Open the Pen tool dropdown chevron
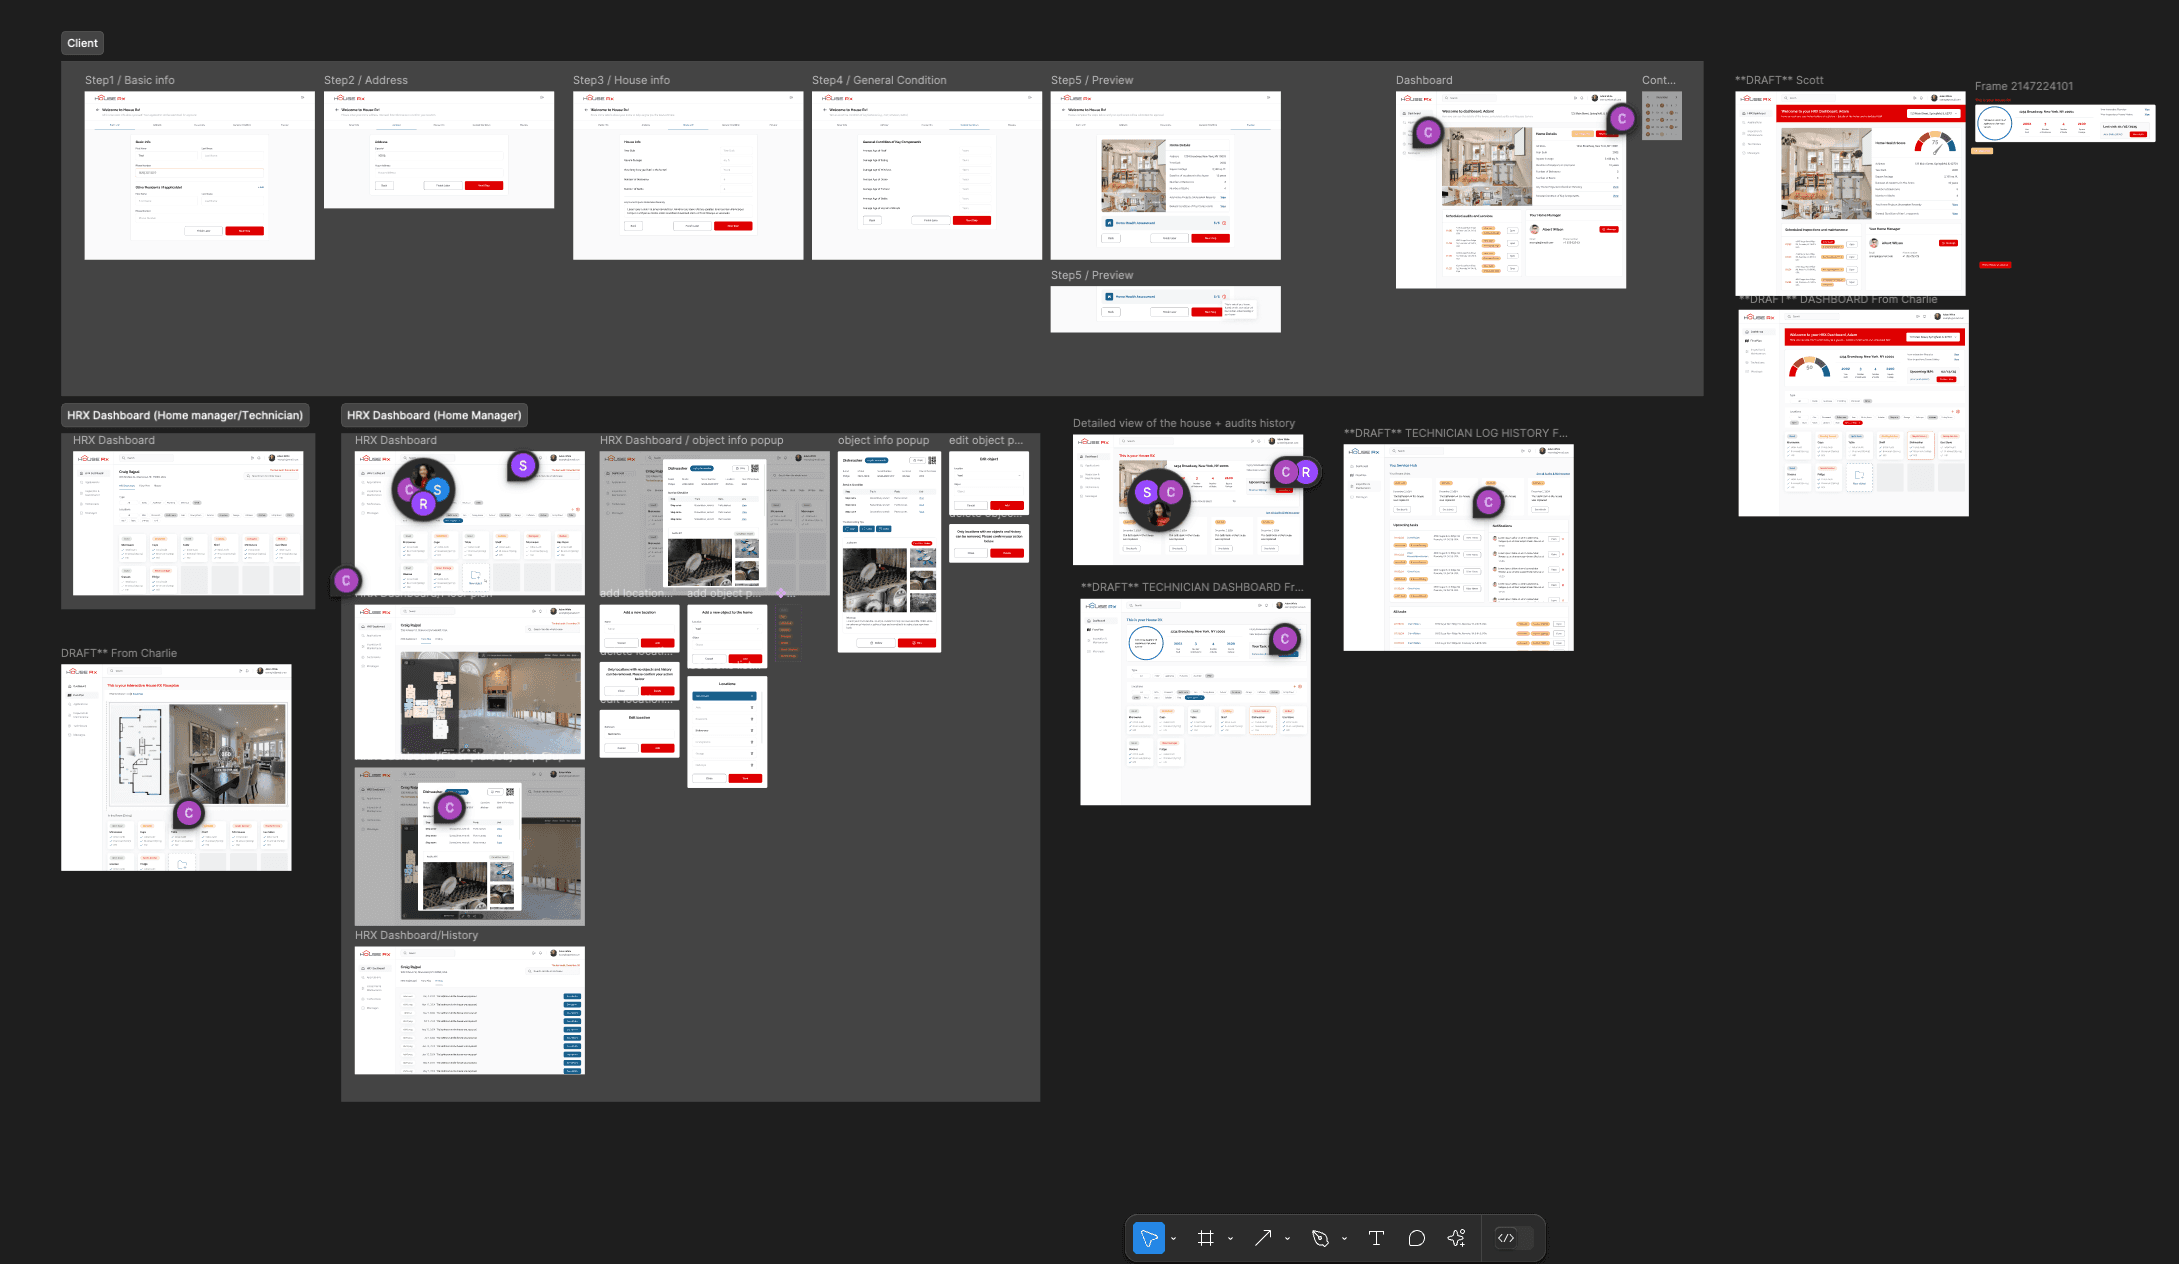Viewport: 2179px width, 1264px height. 1343,1237
